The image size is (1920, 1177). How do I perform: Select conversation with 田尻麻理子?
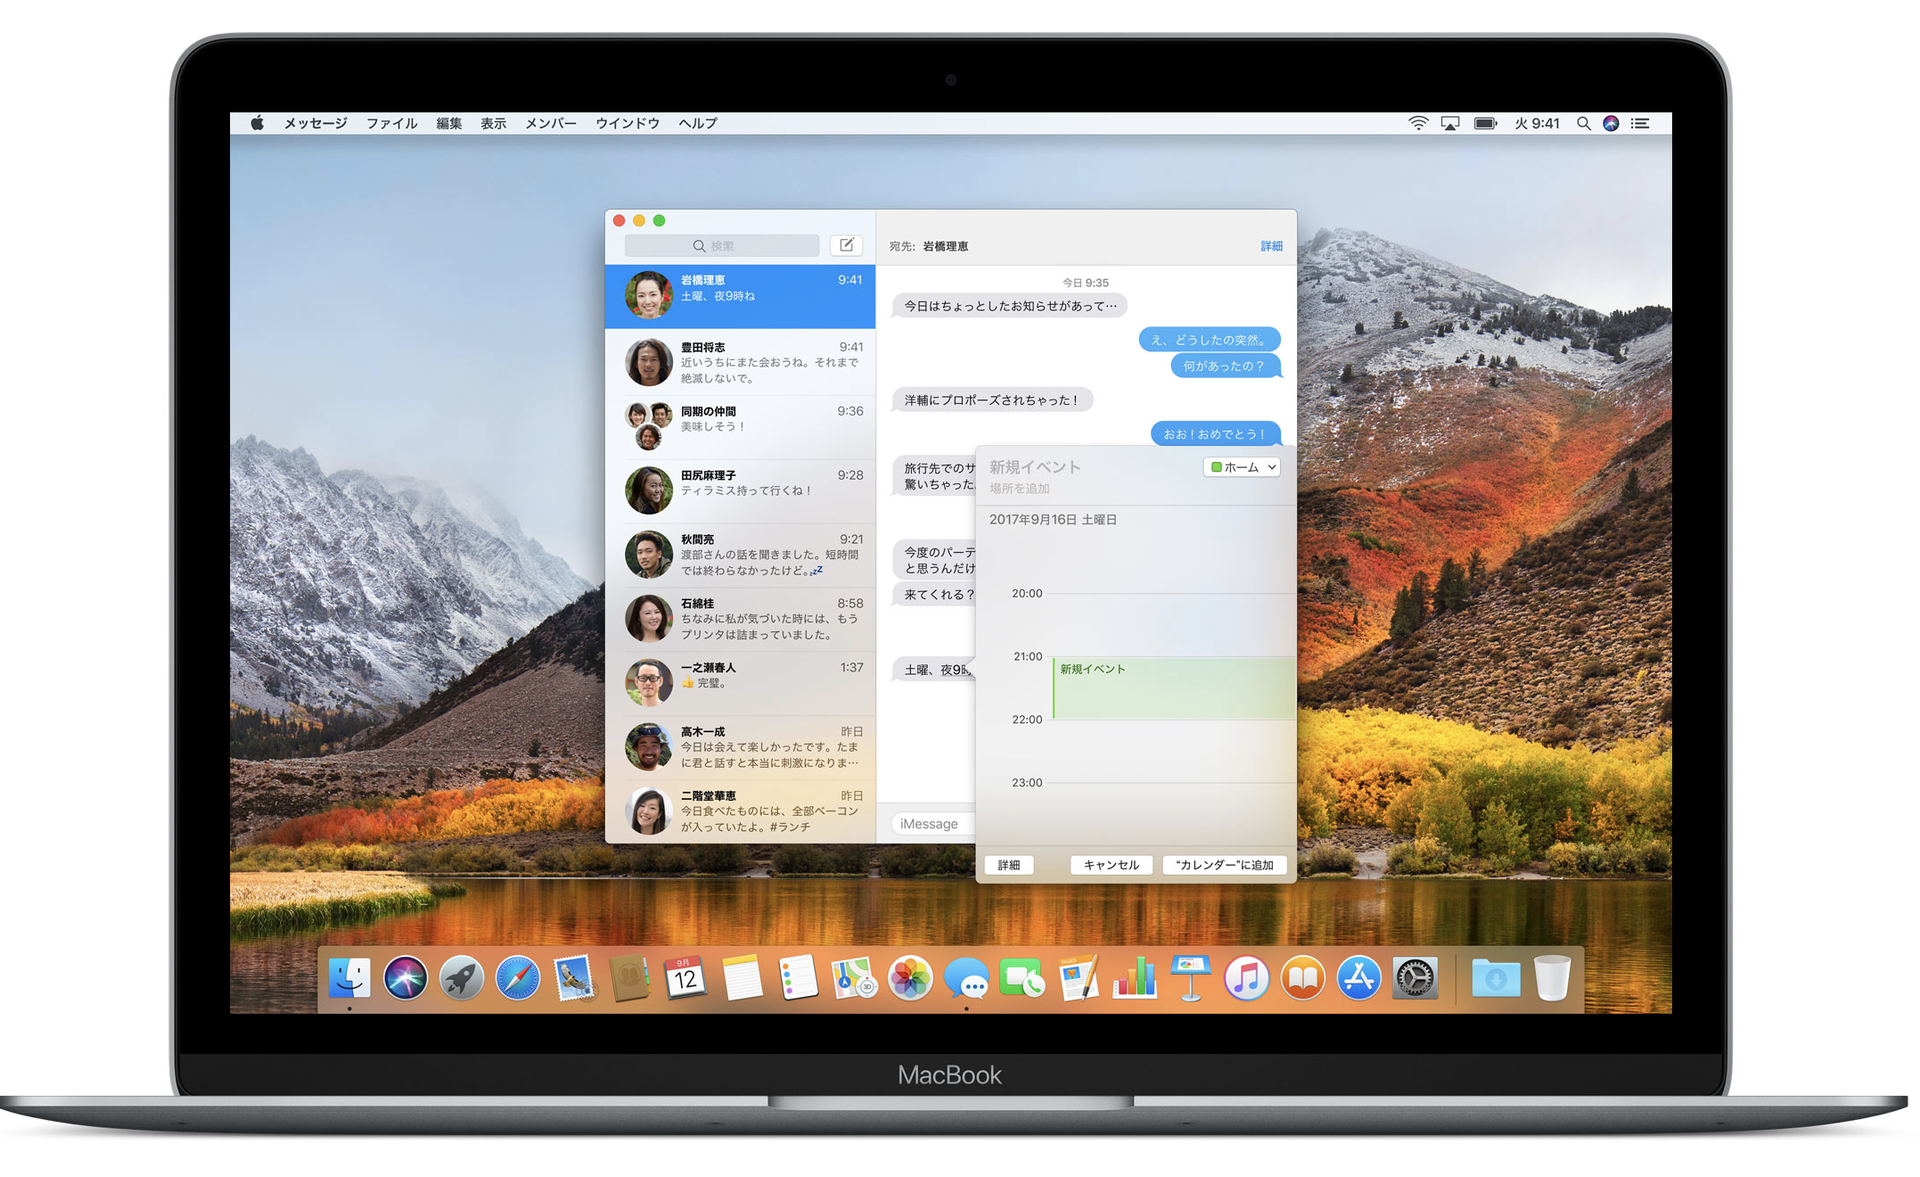point(740,490)
